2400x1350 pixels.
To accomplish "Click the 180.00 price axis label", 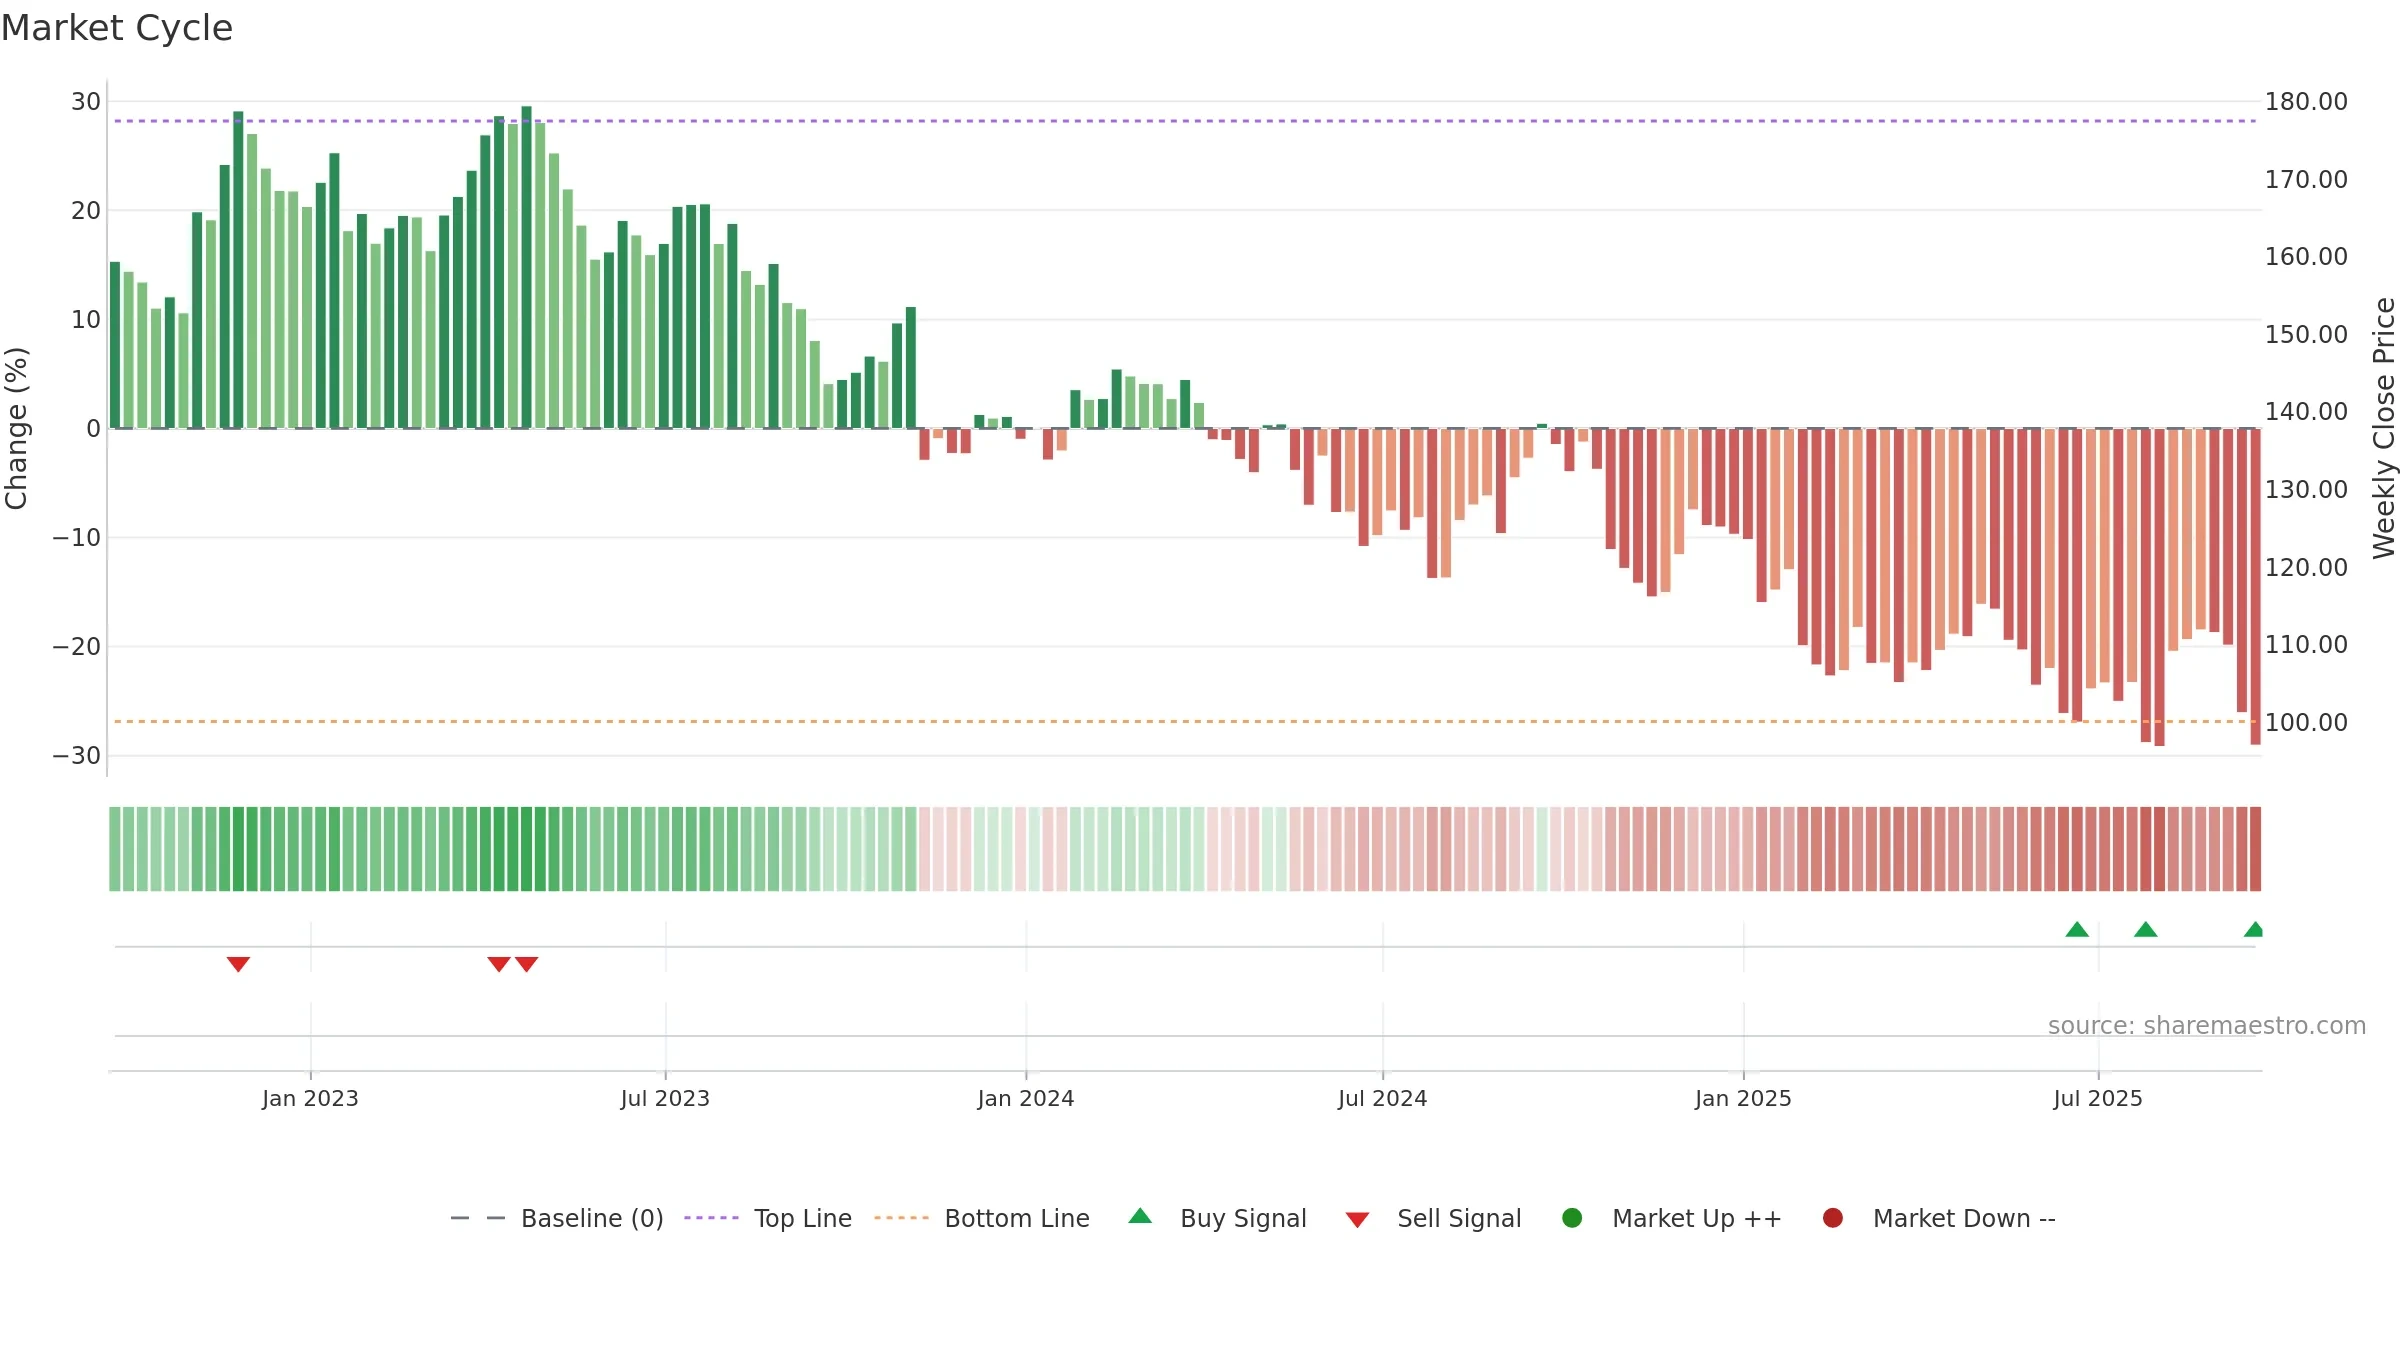I will tap(2306, 101).
